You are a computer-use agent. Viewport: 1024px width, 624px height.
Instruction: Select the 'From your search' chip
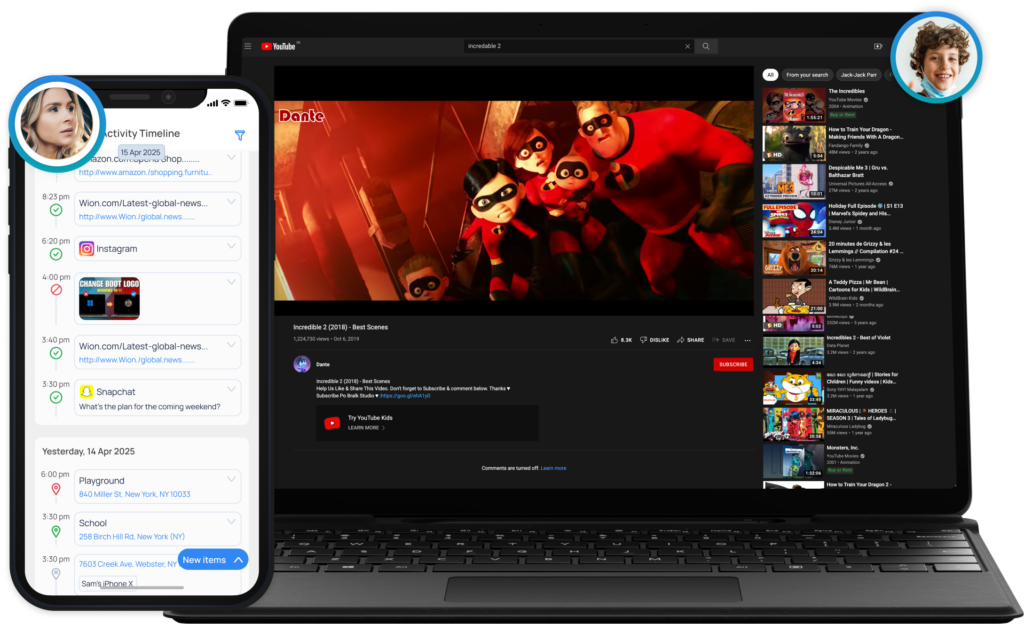pyautogui.click(x=807, y=75)
